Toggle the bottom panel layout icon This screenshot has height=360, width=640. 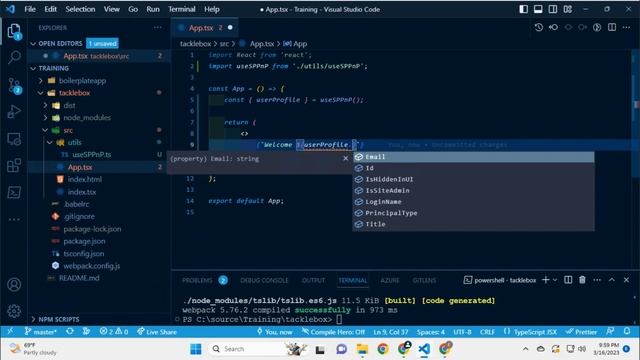[538, 9]
